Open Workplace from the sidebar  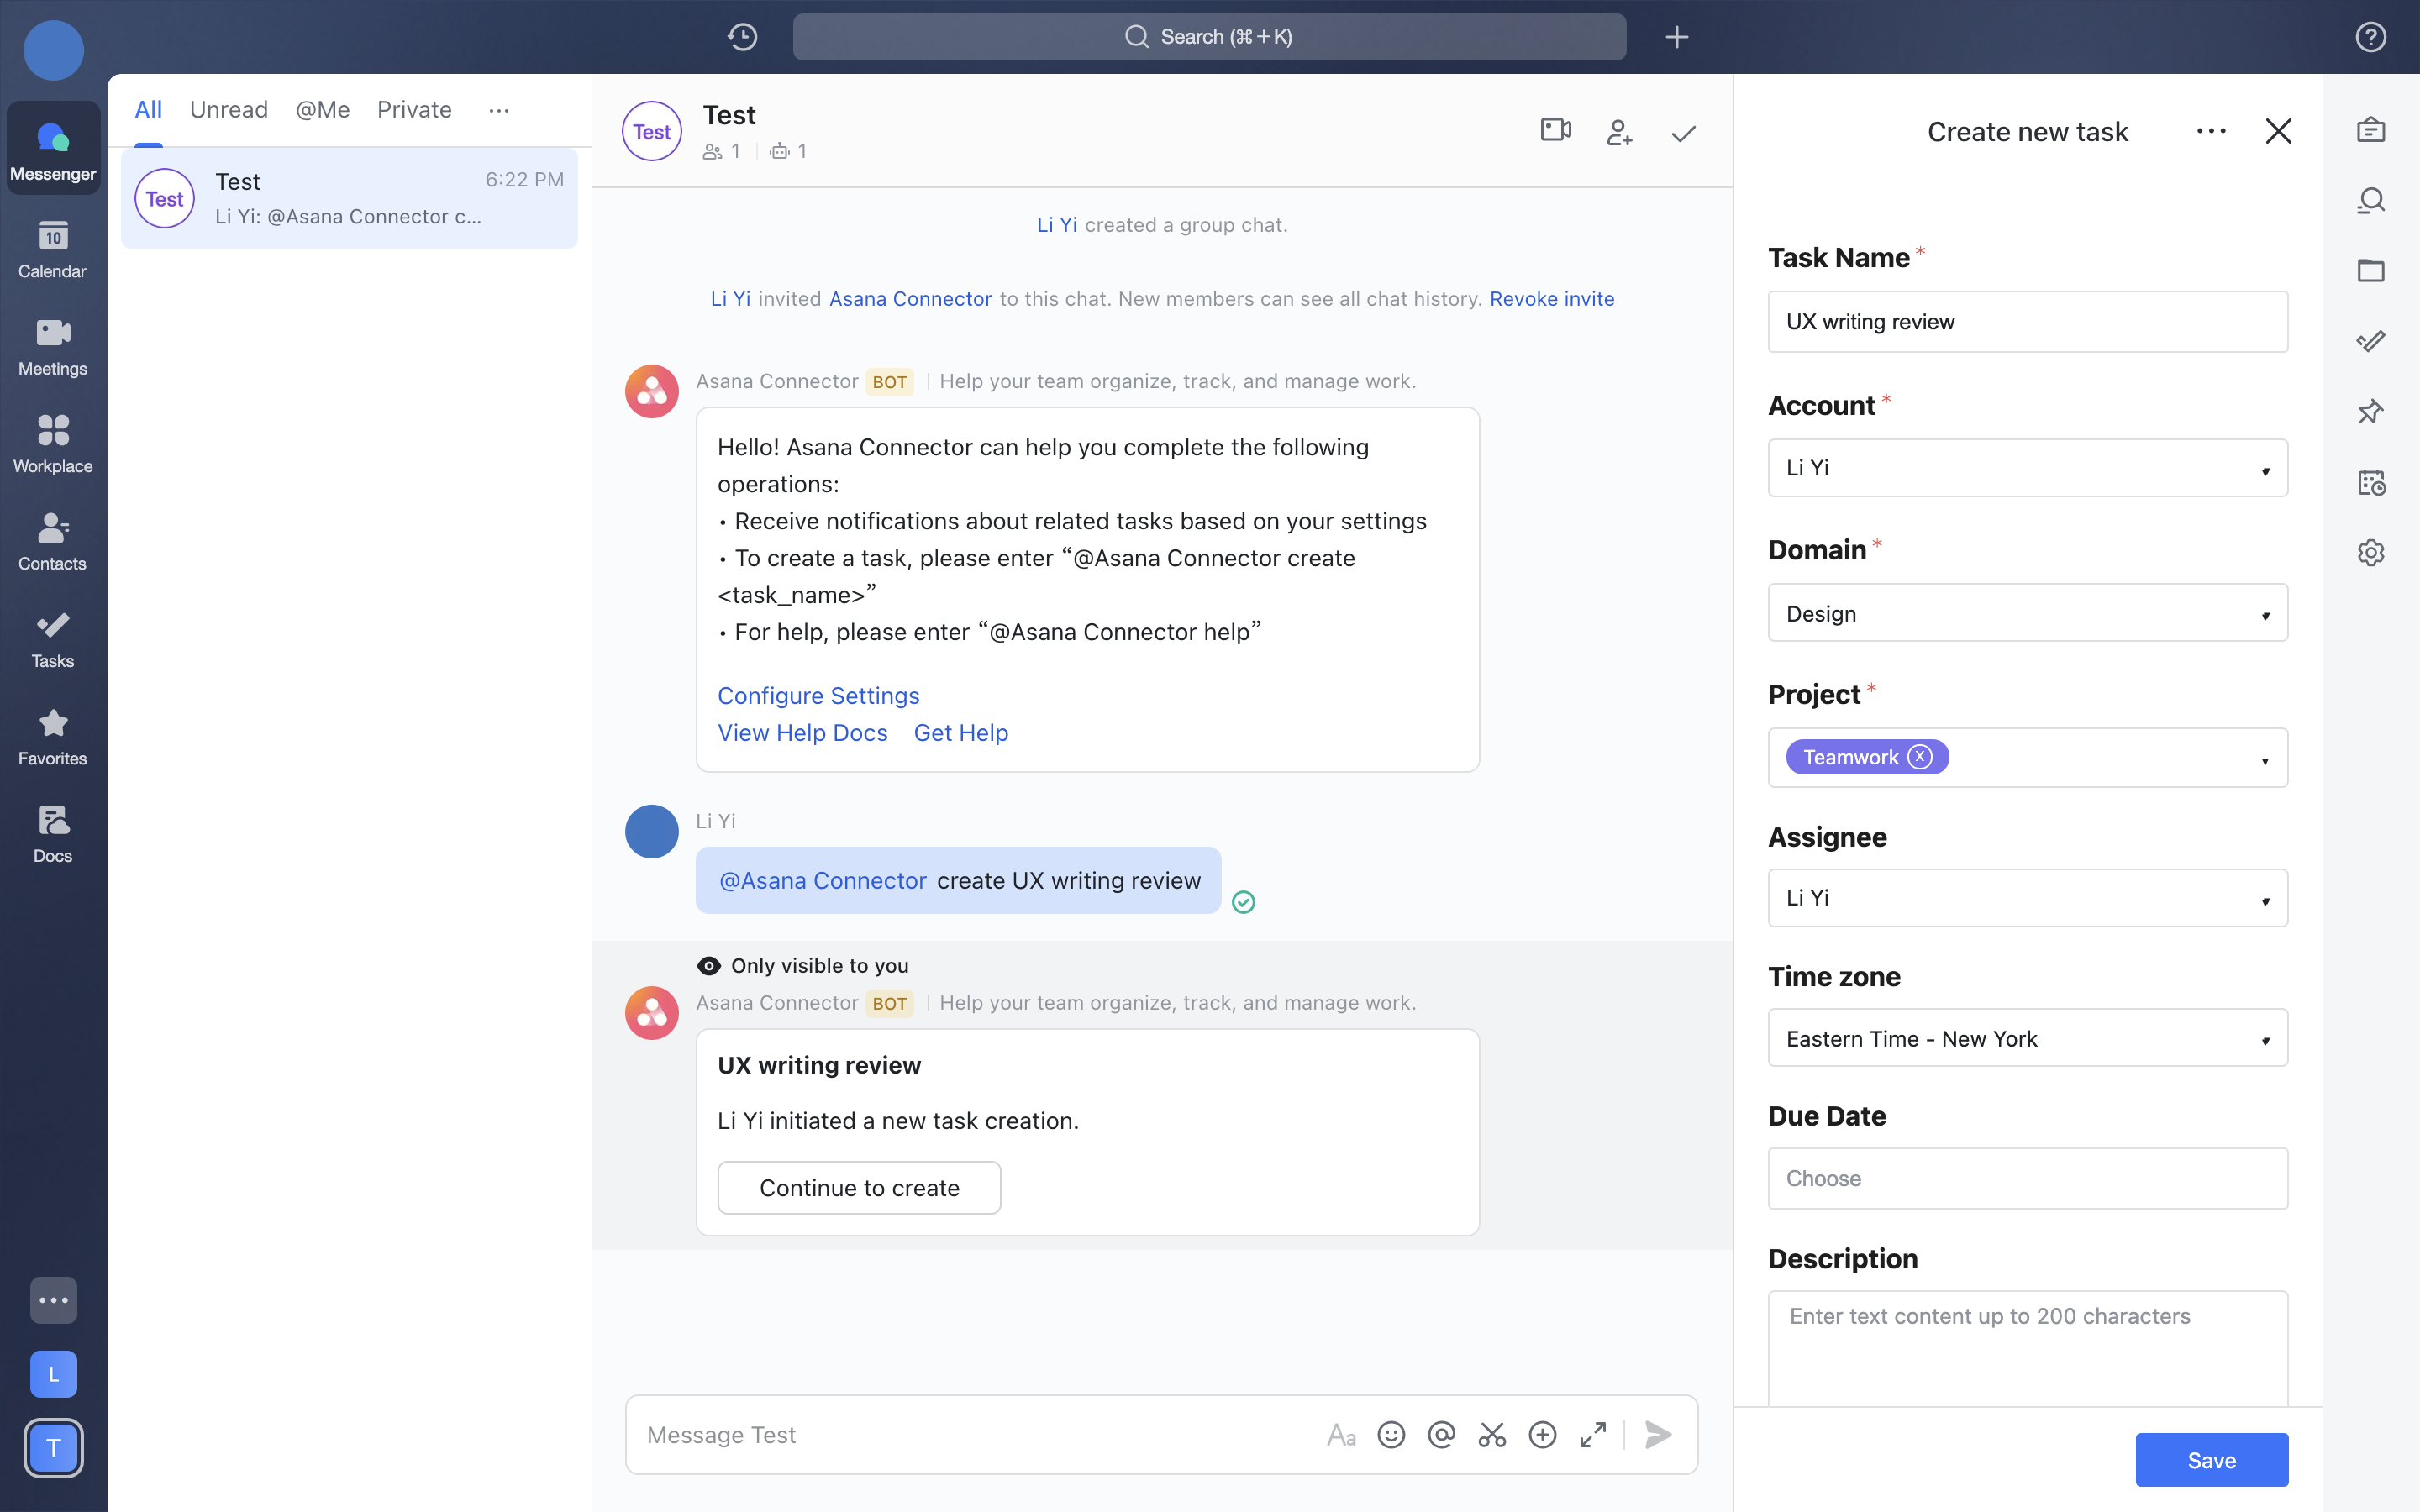pos(53,444)
